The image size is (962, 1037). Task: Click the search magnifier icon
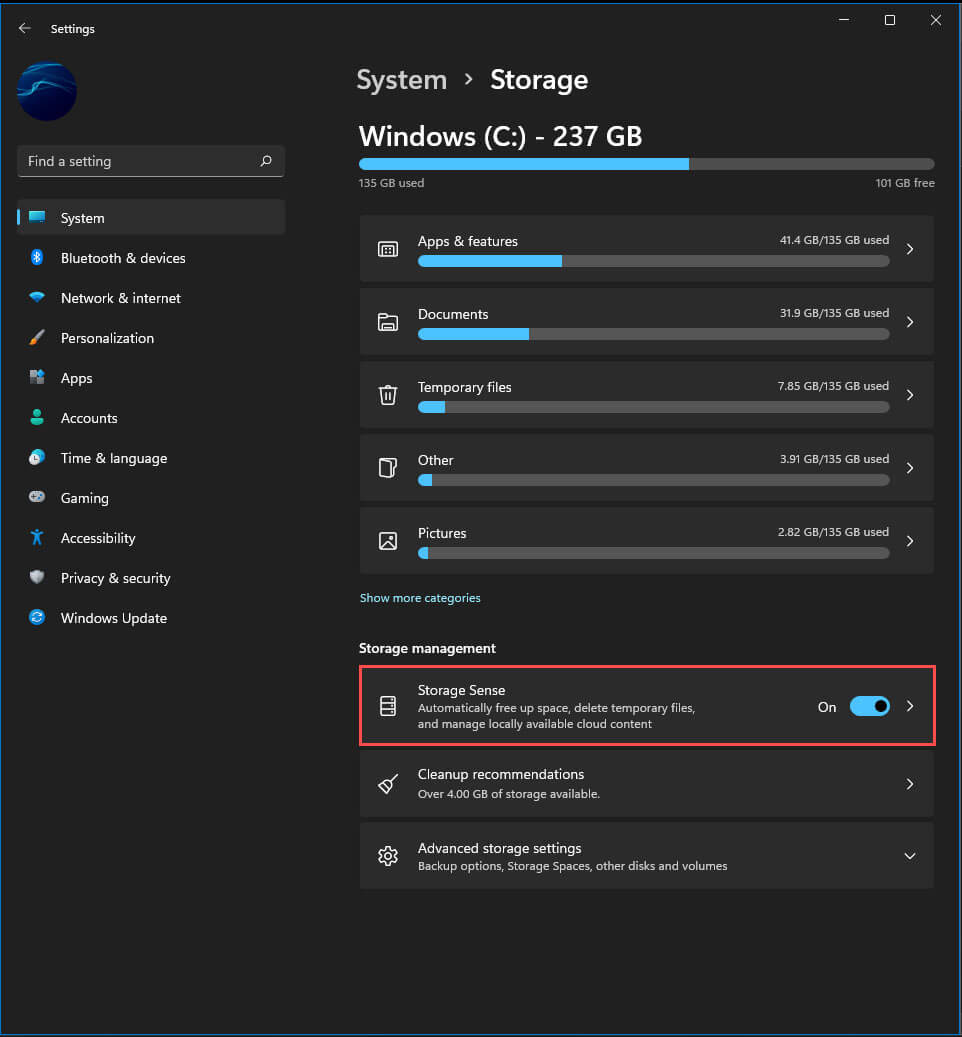tap(266, 161)
